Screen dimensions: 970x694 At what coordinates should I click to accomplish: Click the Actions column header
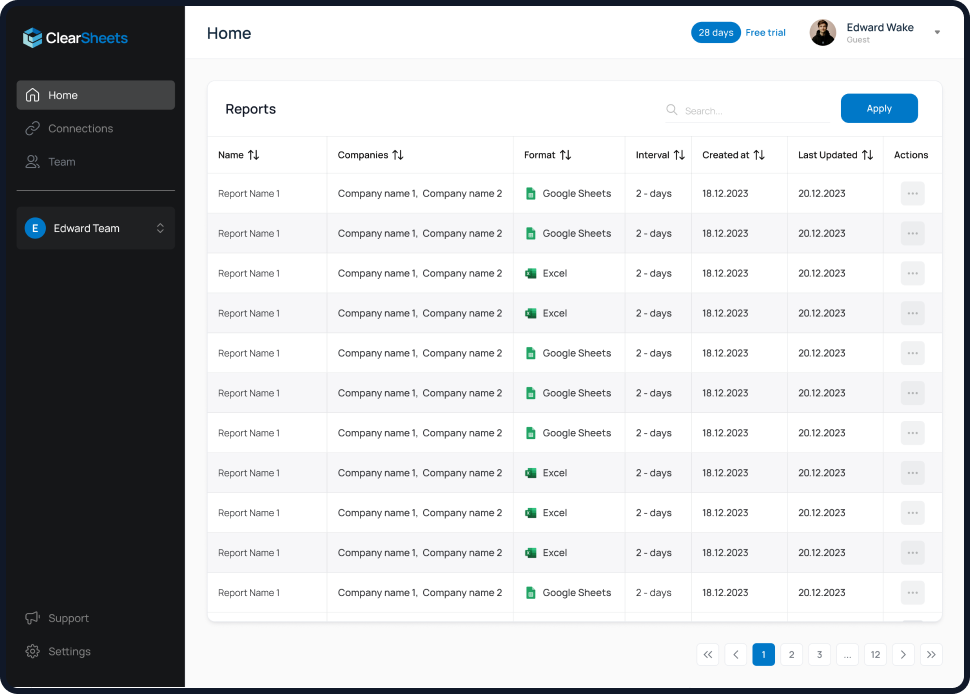click(911, 155)
